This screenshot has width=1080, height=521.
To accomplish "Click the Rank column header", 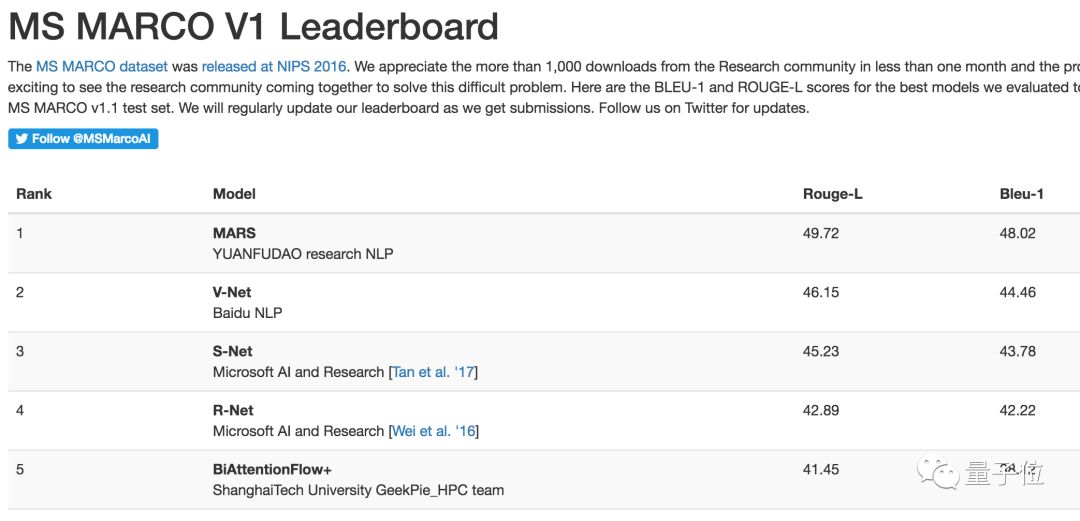I will (x=34, y=194).
